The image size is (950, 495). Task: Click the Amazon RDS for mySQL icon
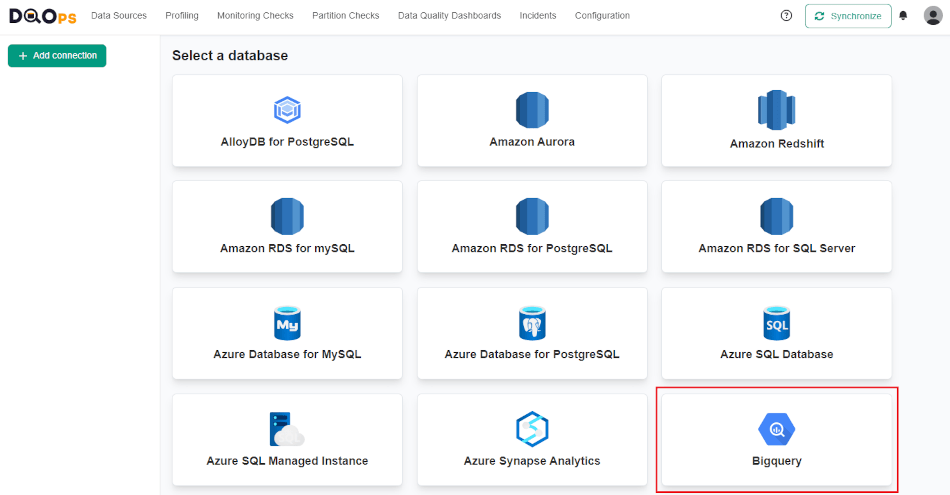click(287, 216)
